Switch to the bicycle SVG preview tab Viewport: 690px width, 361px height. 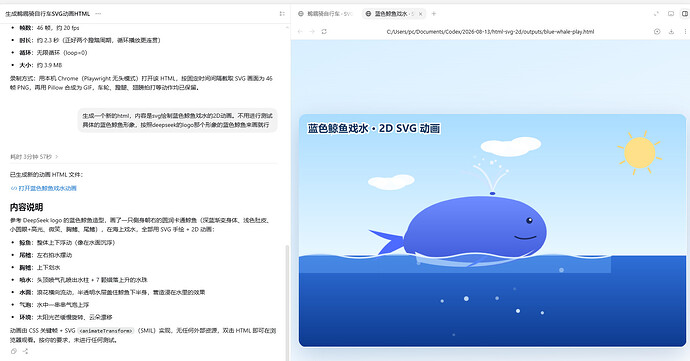[325, 14]
